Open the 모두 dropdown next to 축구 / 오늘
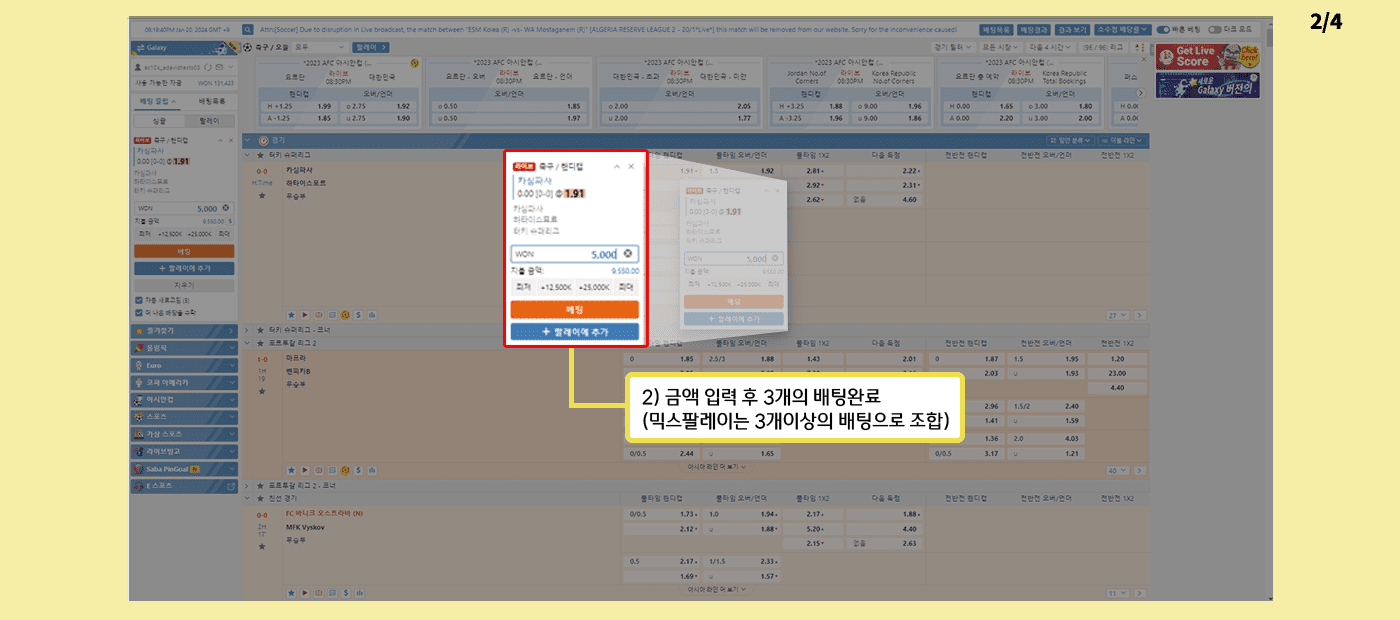The width and height of the screenshot is (1400, 620). click(x=318, y=47)
